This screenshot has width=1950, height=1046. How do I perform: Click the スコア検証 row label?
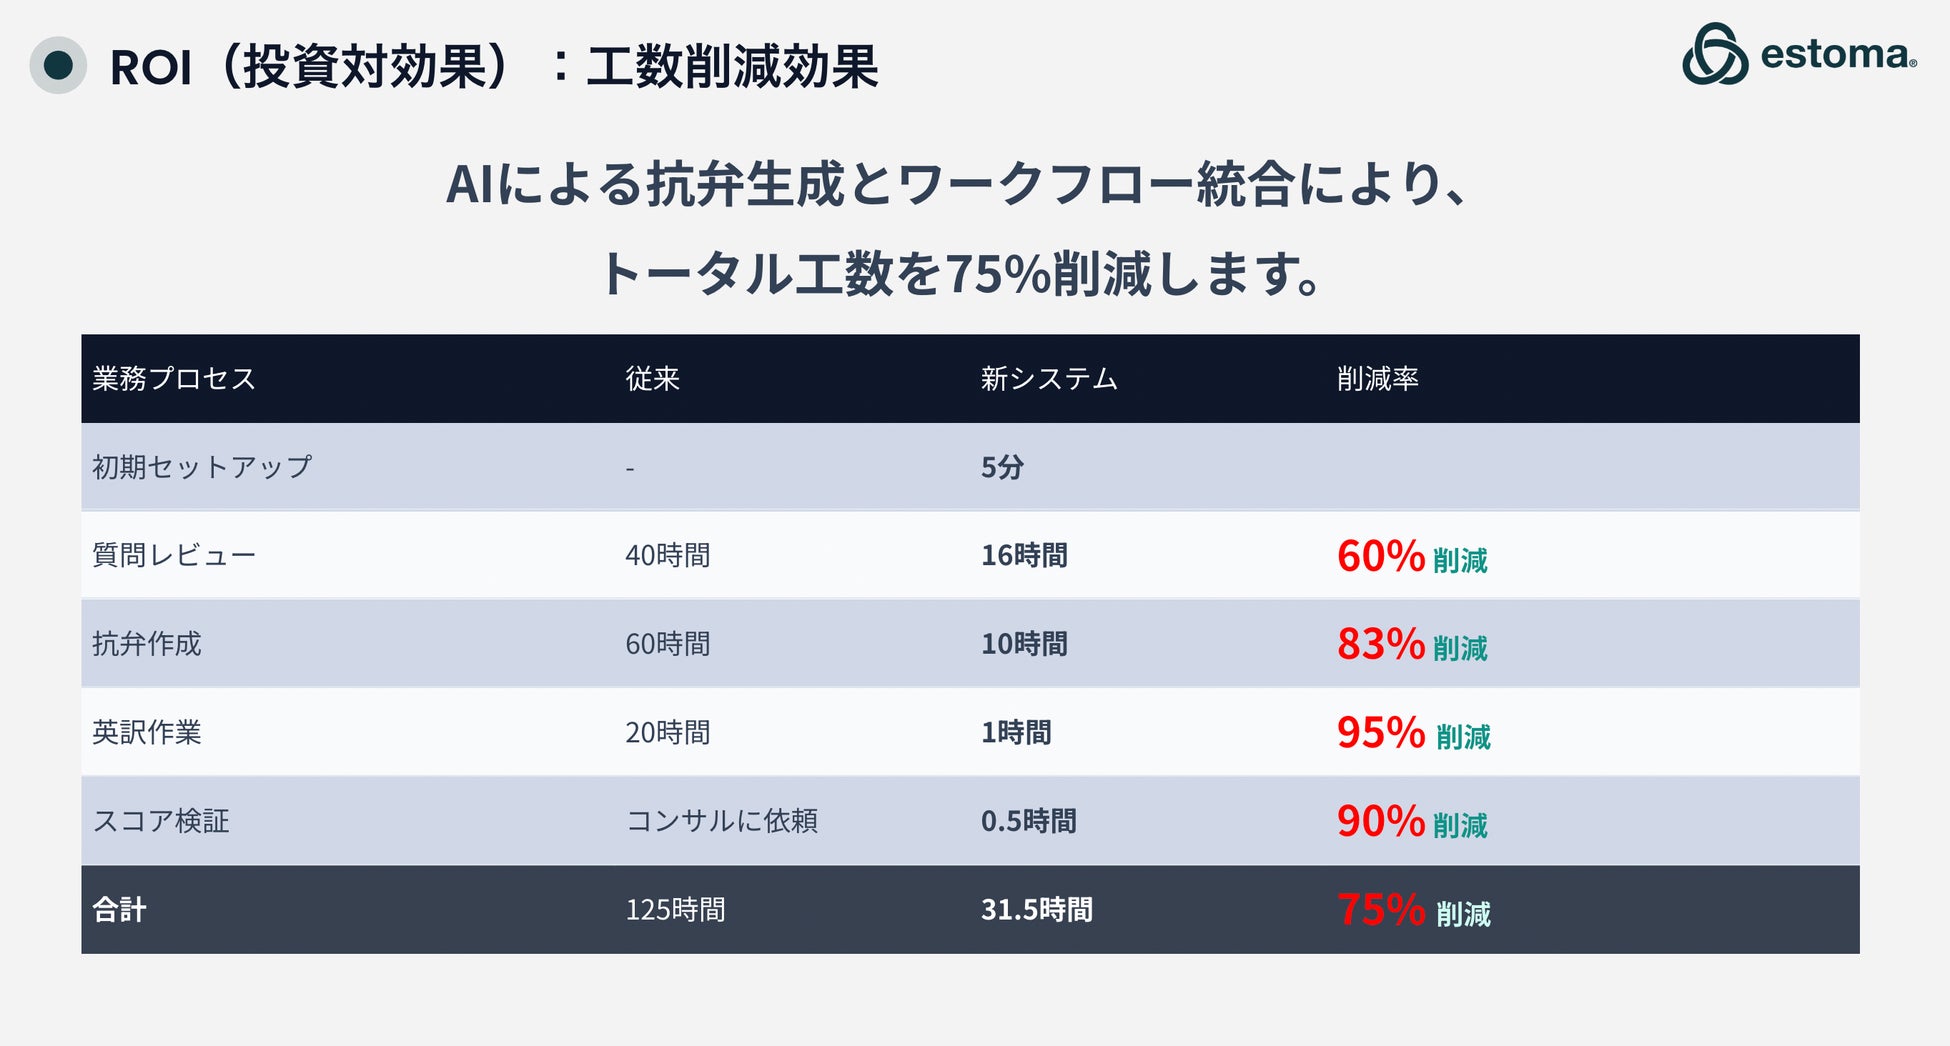(x=161, y=821)
